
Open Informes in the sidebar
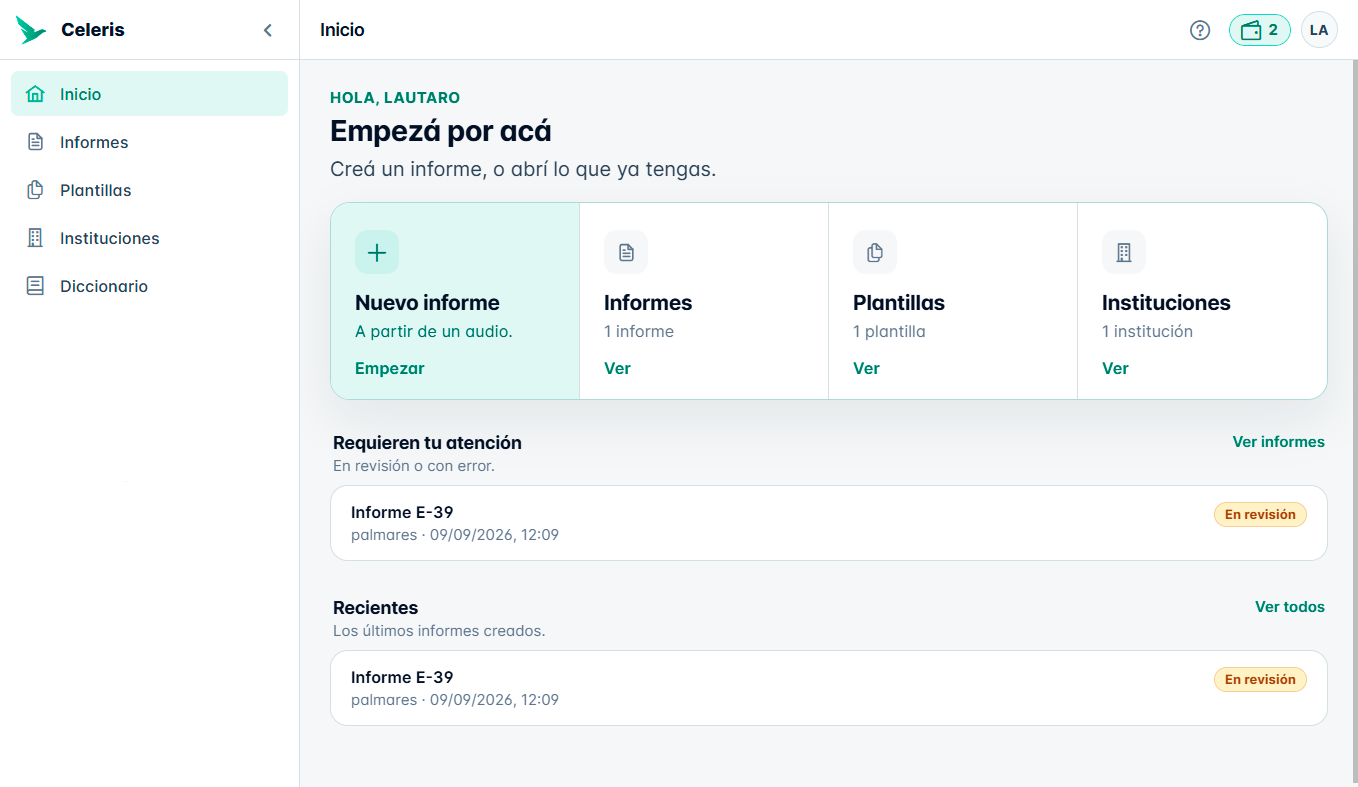(149, 142)
